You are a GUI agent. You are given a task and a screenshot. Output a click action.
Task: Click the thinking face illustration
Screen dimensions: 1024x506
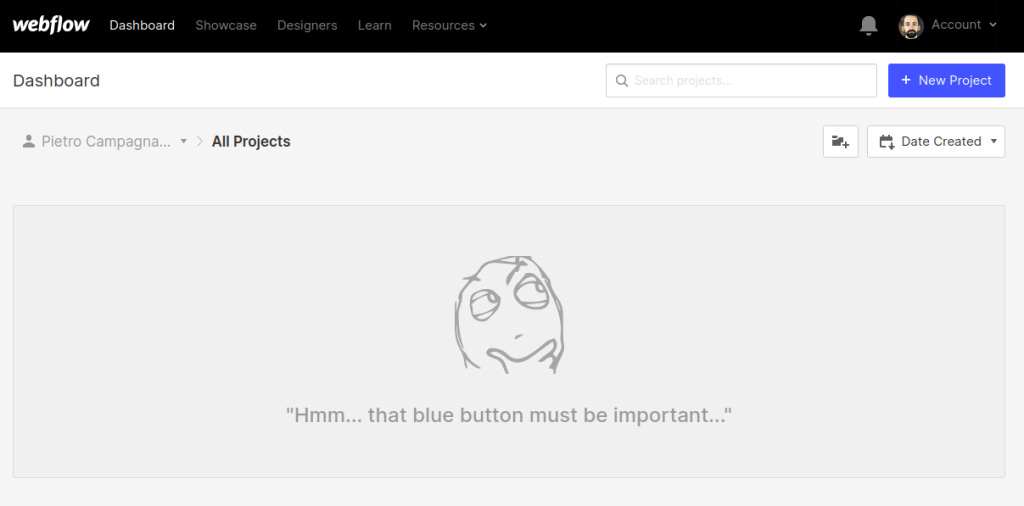coord(509,315)
